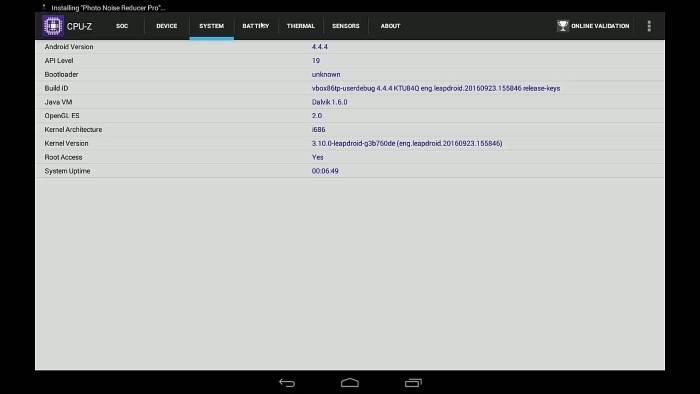Select the OpenGL ES label
700x394 pixels.
[62, 116]
